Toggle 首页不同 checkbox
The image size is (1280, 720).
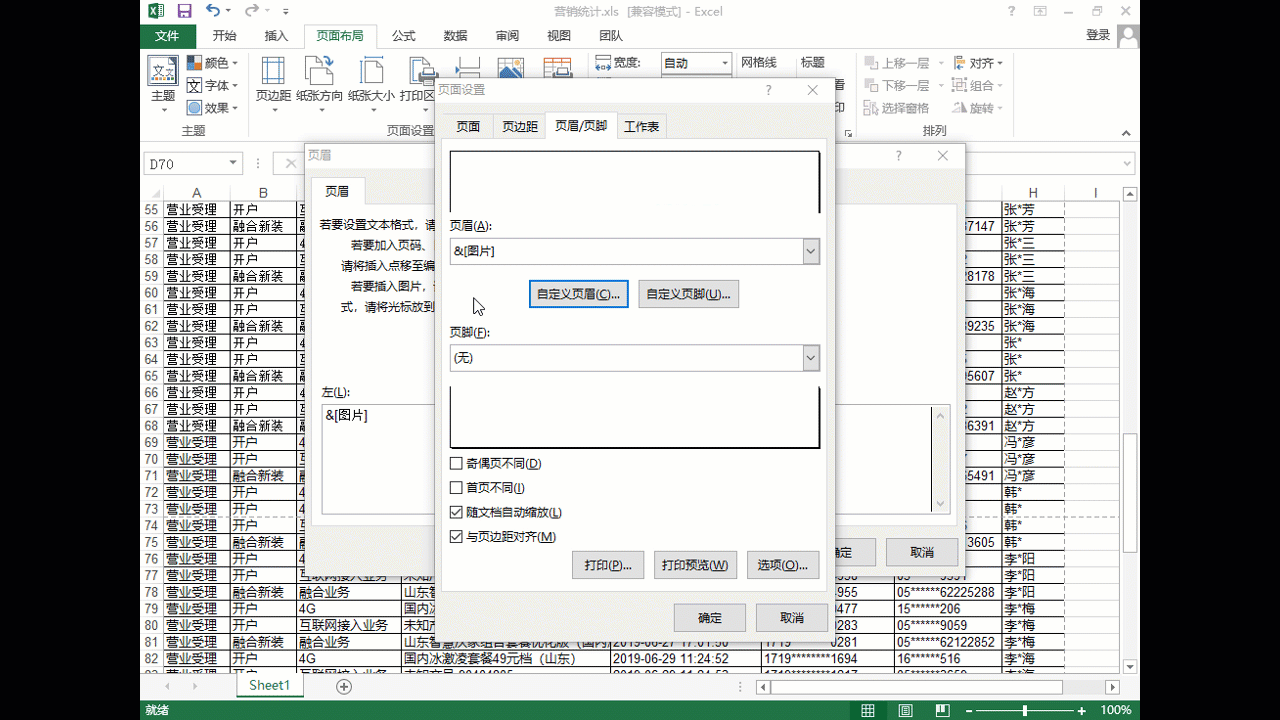point(457,488)
